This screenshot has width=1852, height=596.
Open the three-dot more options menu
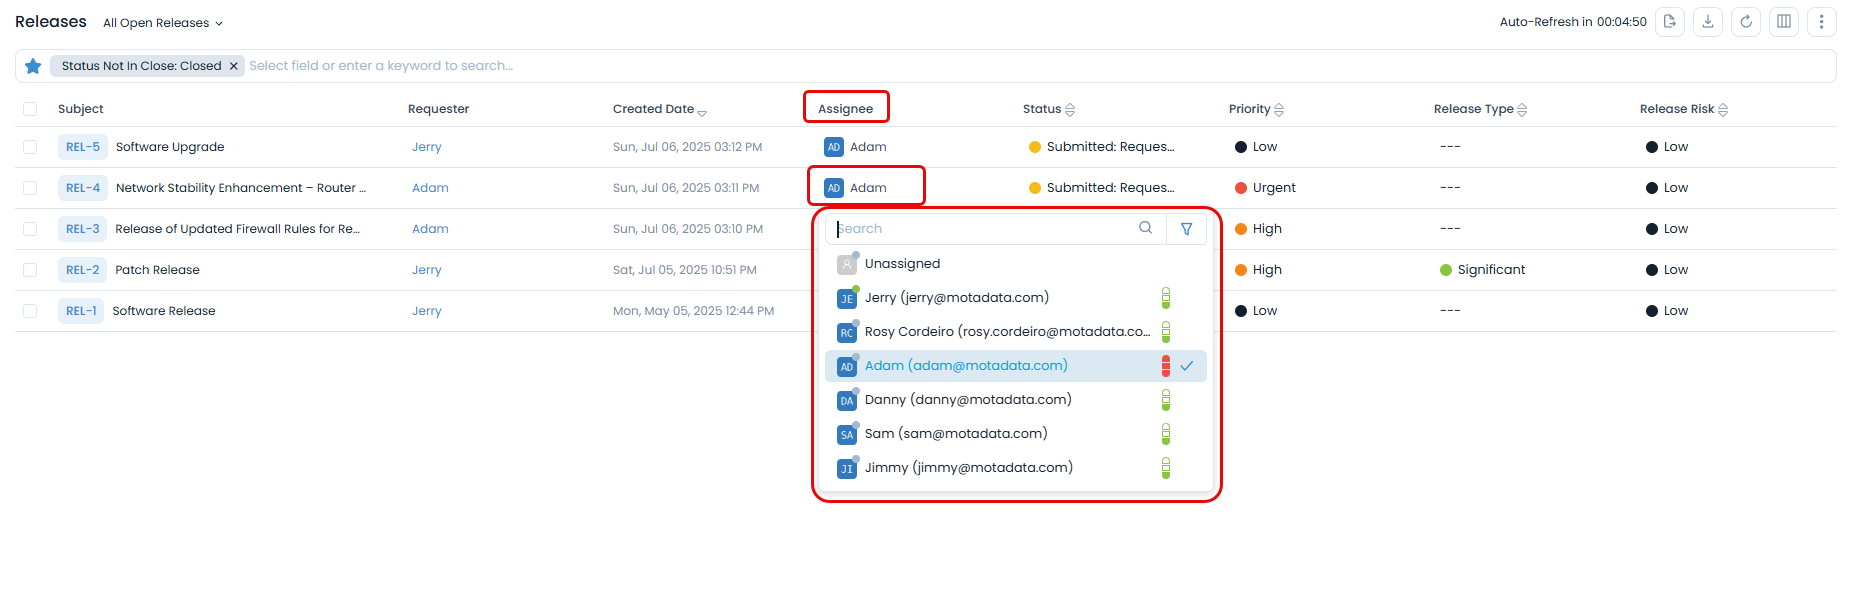point(1821,22)
